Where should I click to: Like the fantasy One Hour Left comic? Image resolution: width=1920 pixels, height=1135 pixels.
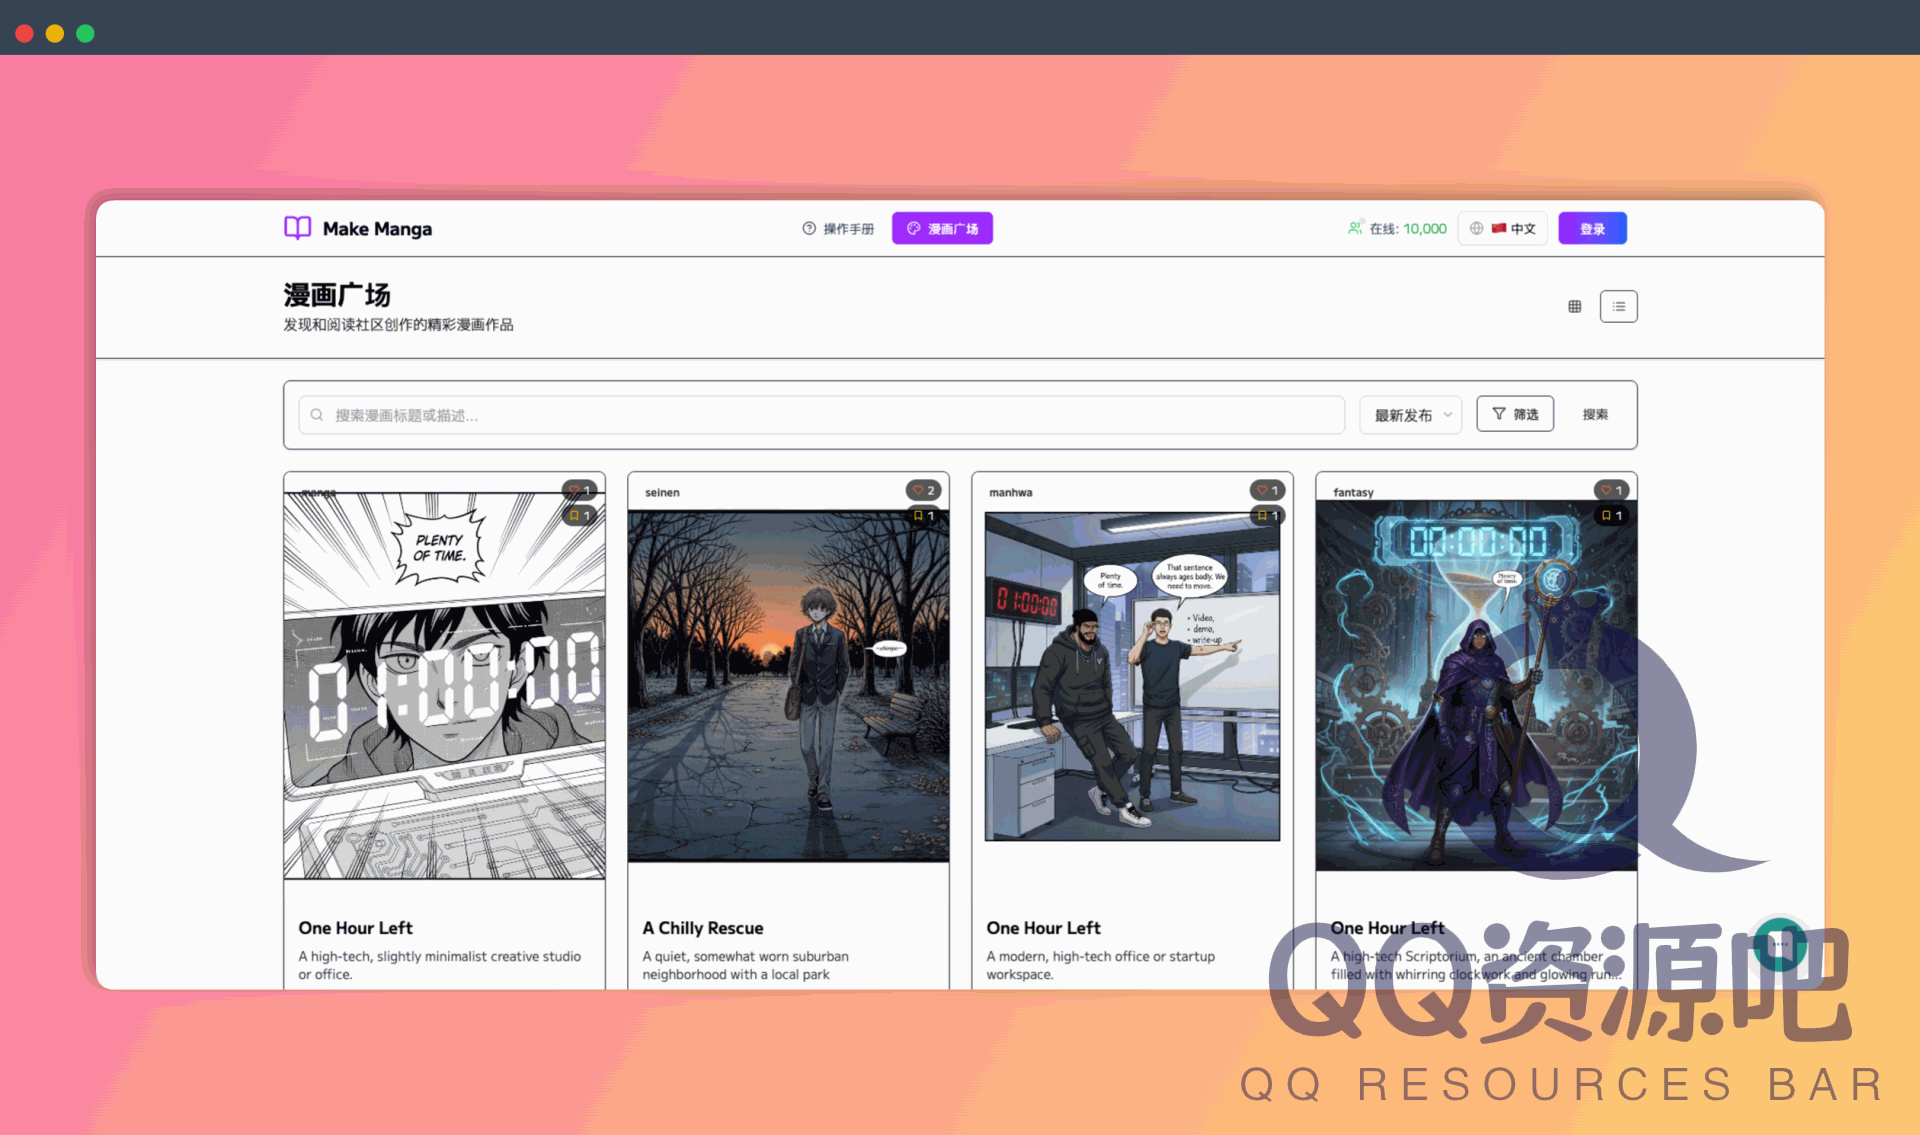(x=1611, y=490)
